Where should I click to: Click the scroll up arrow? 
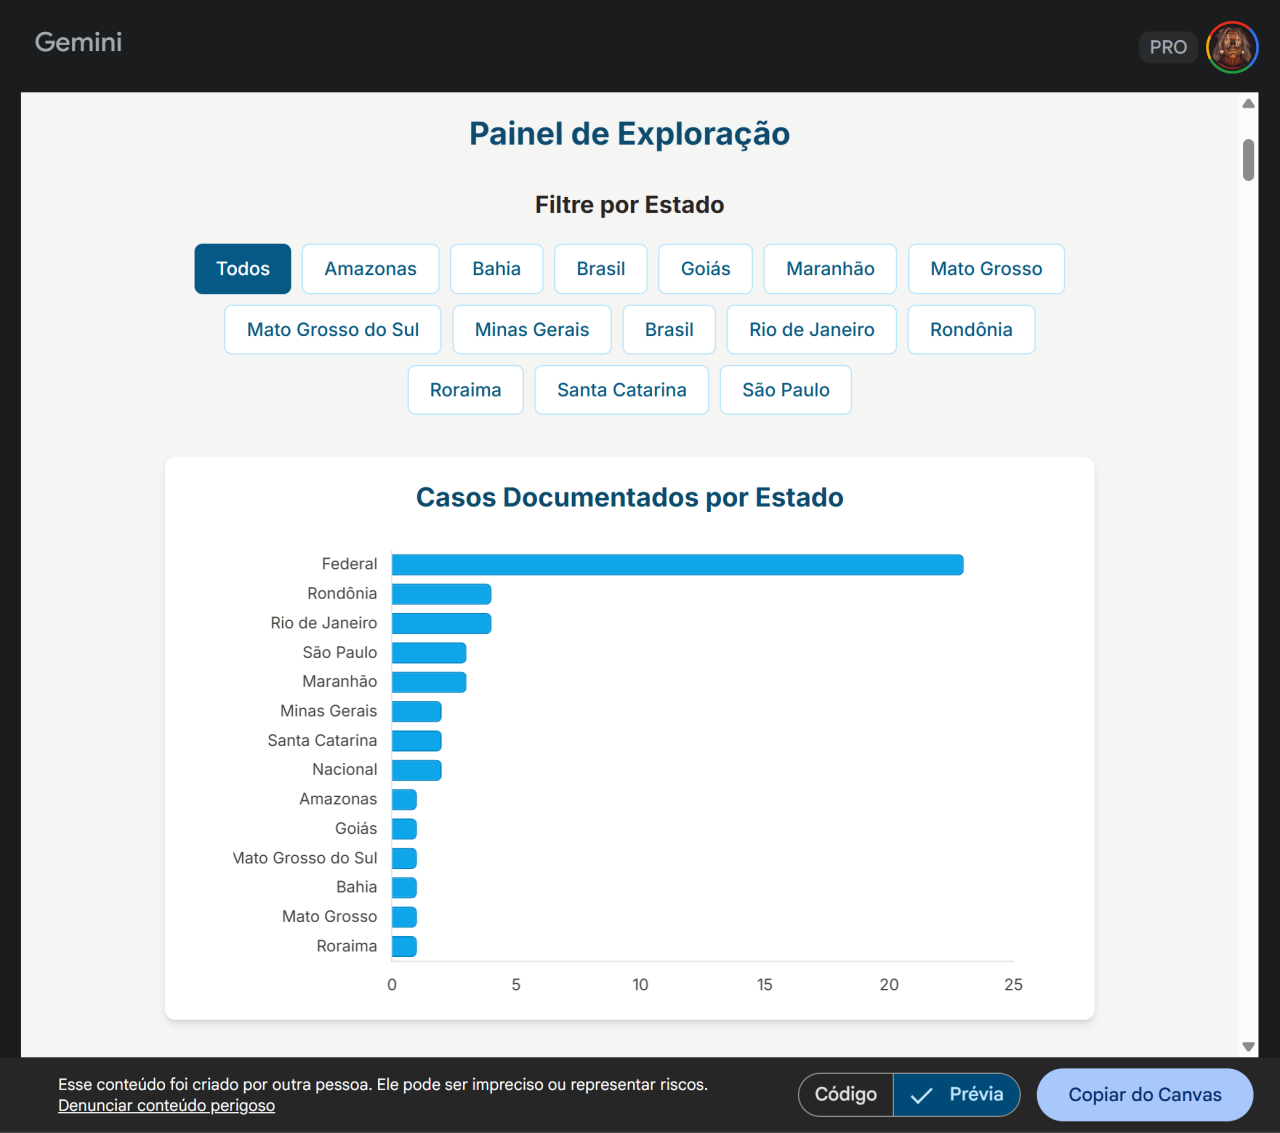click(x=1248, y=104)
